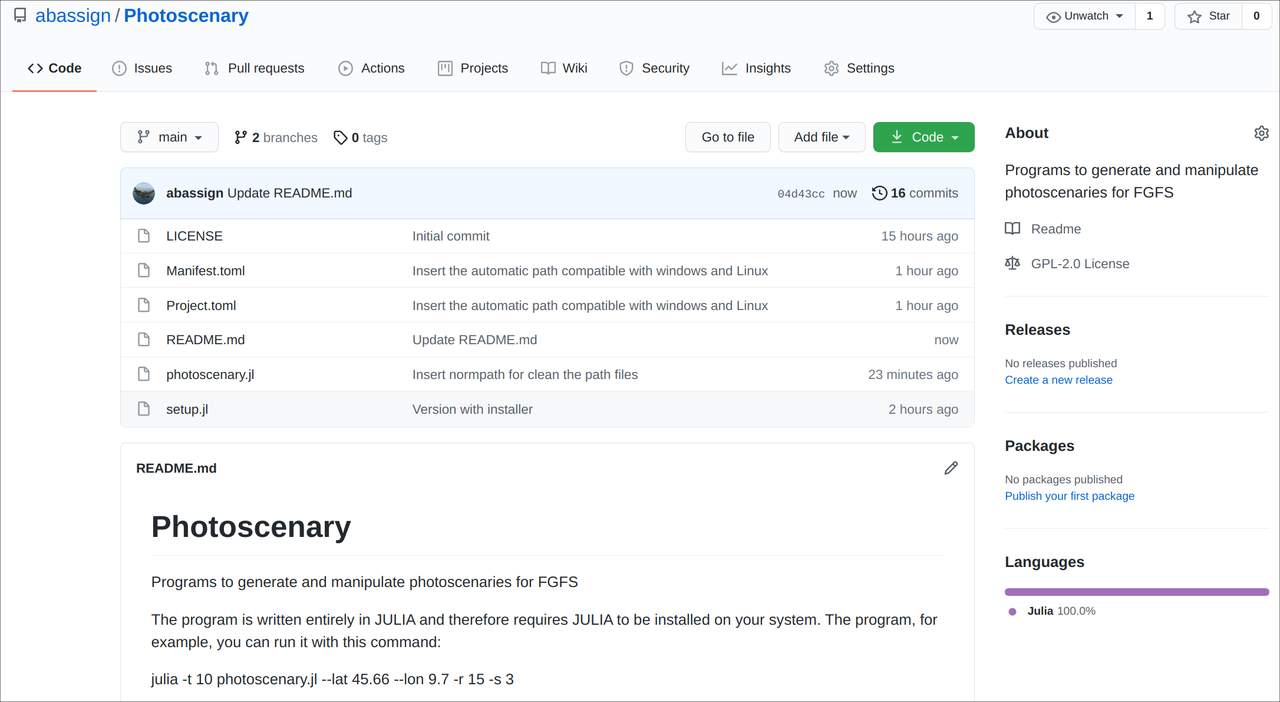Screen dimensions: 1280x702
Task: Click the repository icon beside abassign
Action: click(20, 16)
